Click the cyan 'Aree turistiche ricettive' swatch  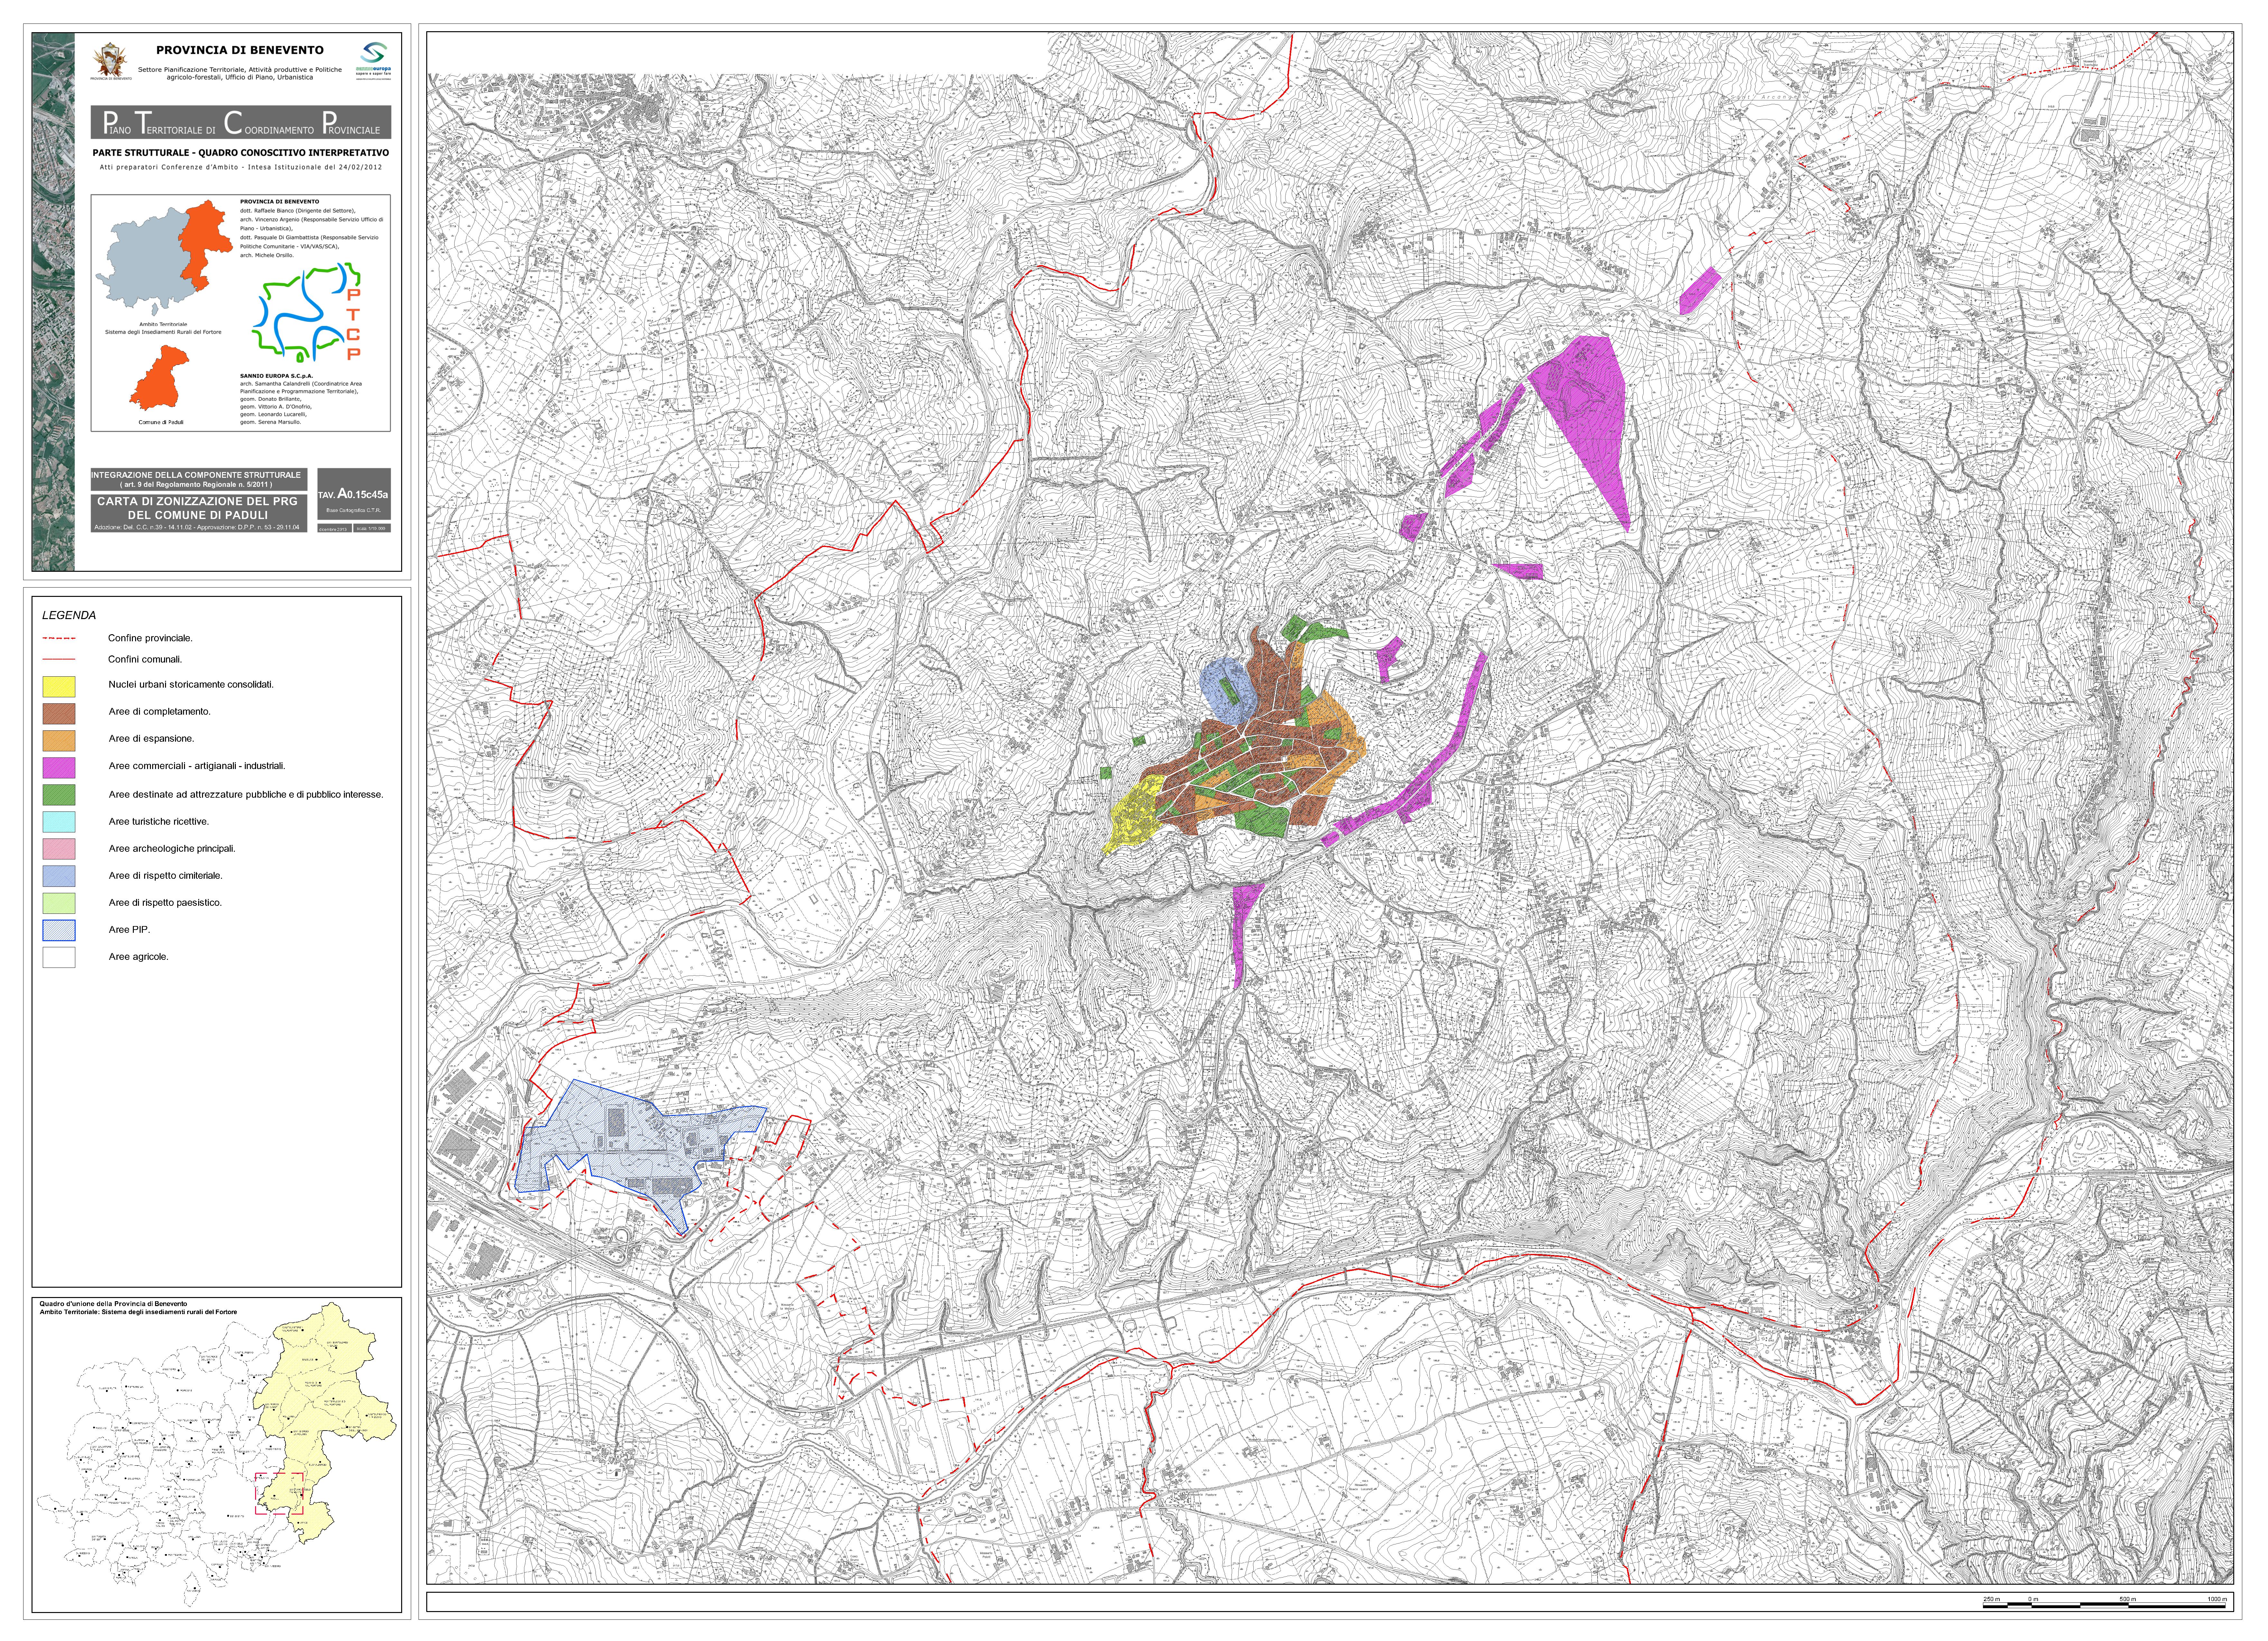click(59, 822)
